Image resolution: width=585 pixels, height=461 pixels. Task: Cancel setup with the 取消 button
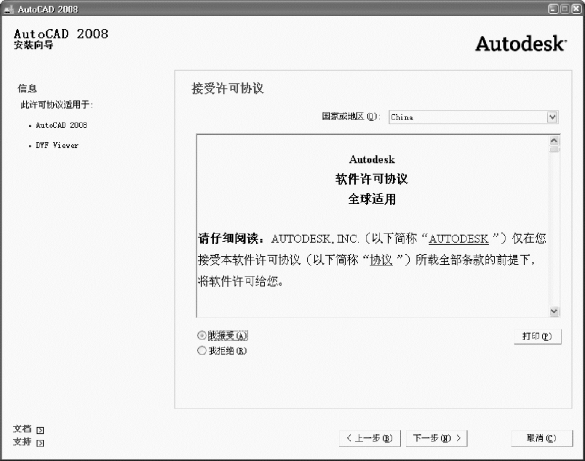541,438
